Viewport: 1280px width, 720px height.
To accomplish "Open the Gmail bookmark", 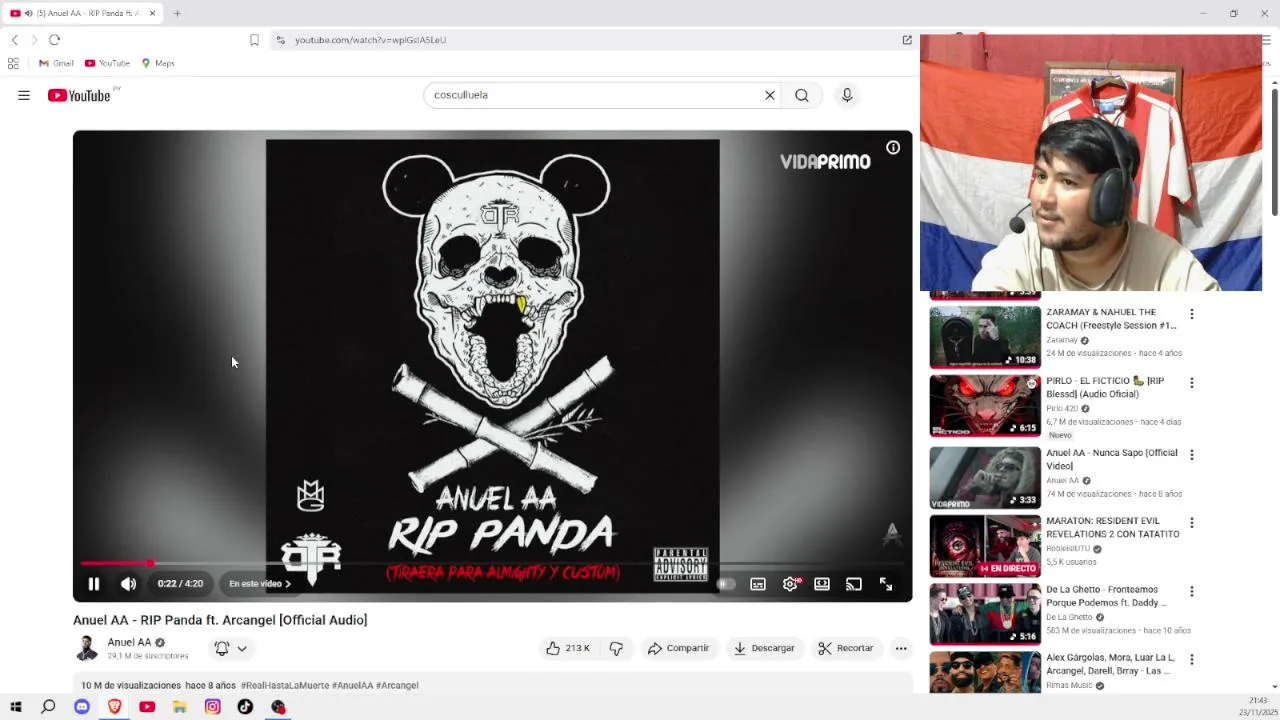I will coord(56,63).
